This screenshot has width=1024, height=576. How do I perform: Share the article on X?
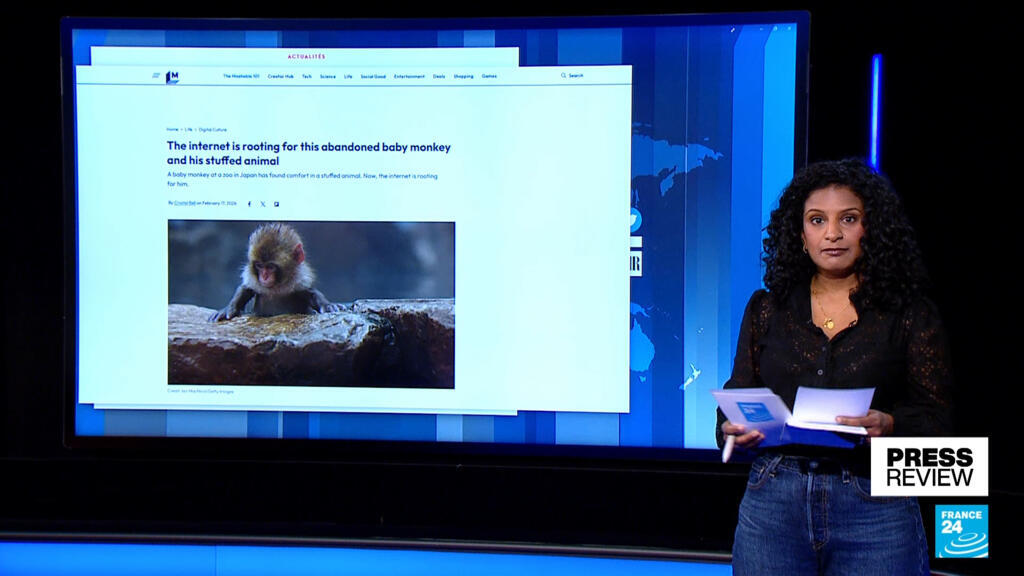point(263,203)
